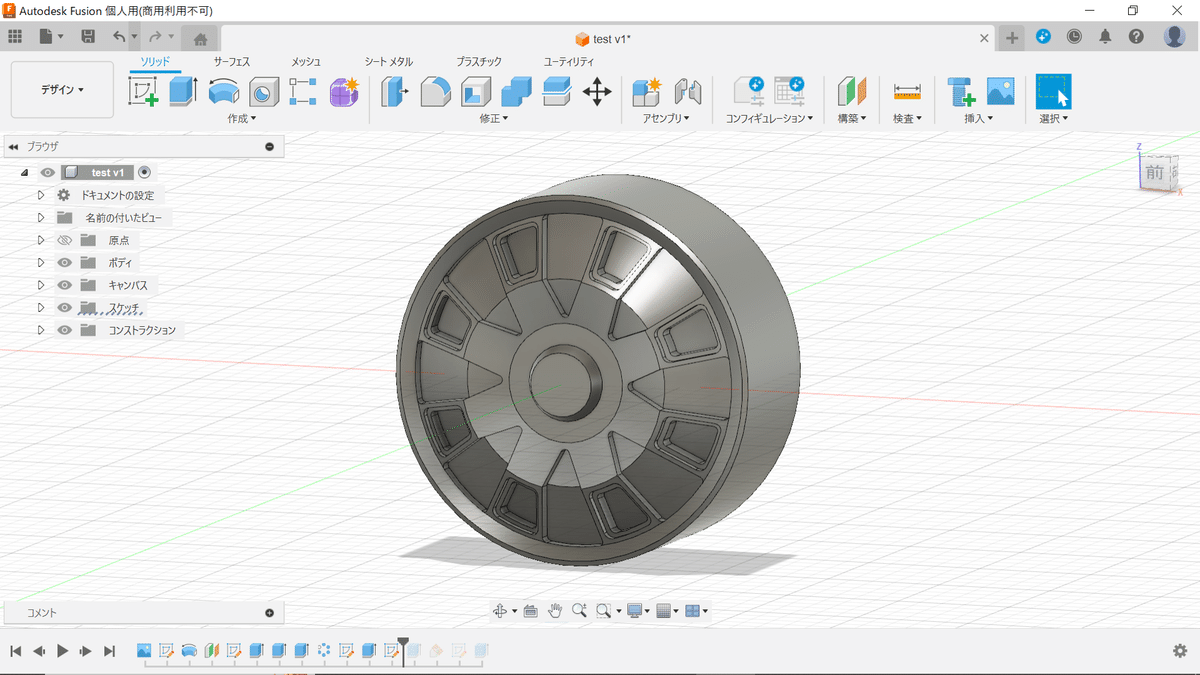Jump to timeline start
Image resolution: width=1200 pixels, height=675 pixels.
15,651
